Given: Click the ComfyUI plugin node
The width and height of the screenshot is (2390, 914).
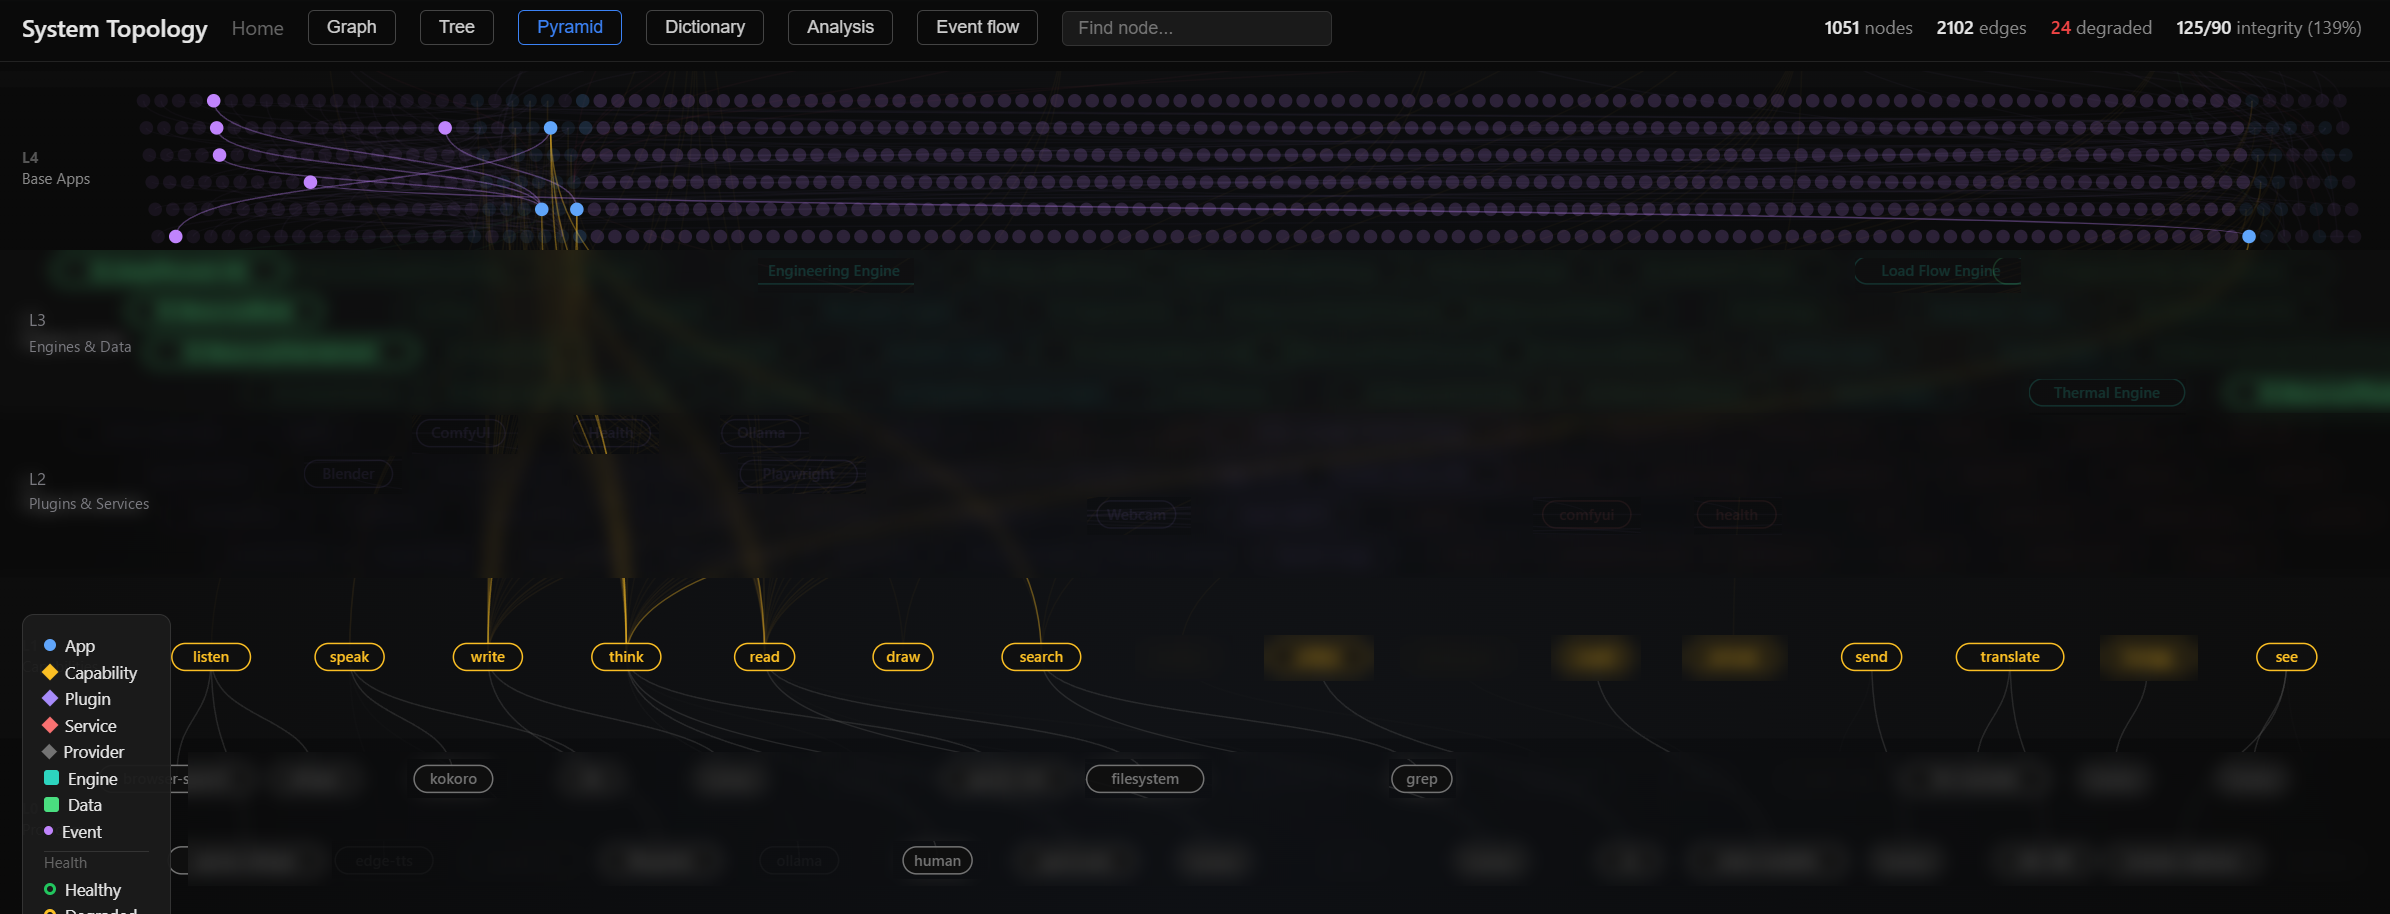Looking at the screenshot, I should tap(461, 433).
